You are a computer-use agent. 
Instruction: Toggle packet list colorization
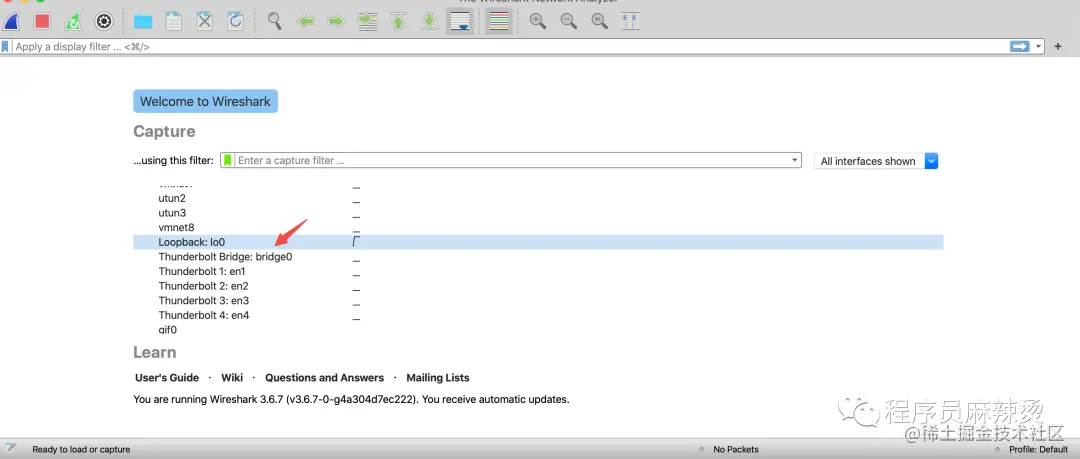tap(498, 21)
